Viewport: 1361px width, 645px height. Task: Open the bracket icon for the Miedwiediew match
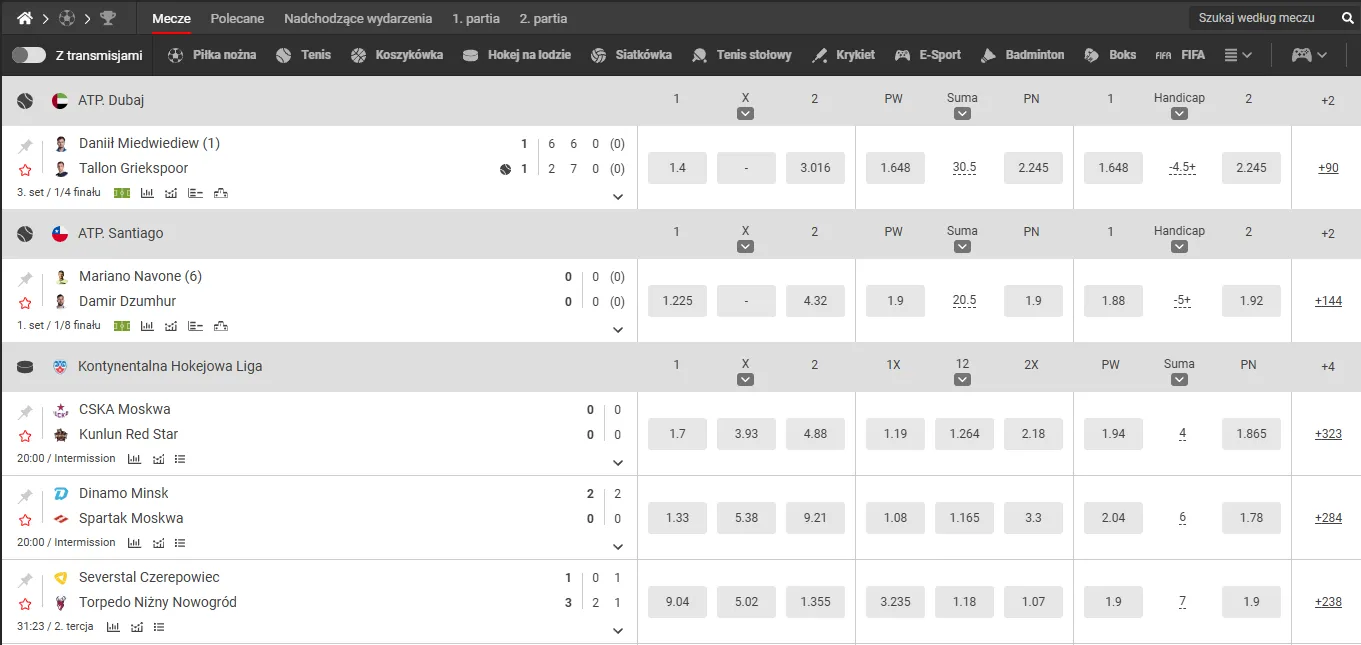tap(221, 193)
